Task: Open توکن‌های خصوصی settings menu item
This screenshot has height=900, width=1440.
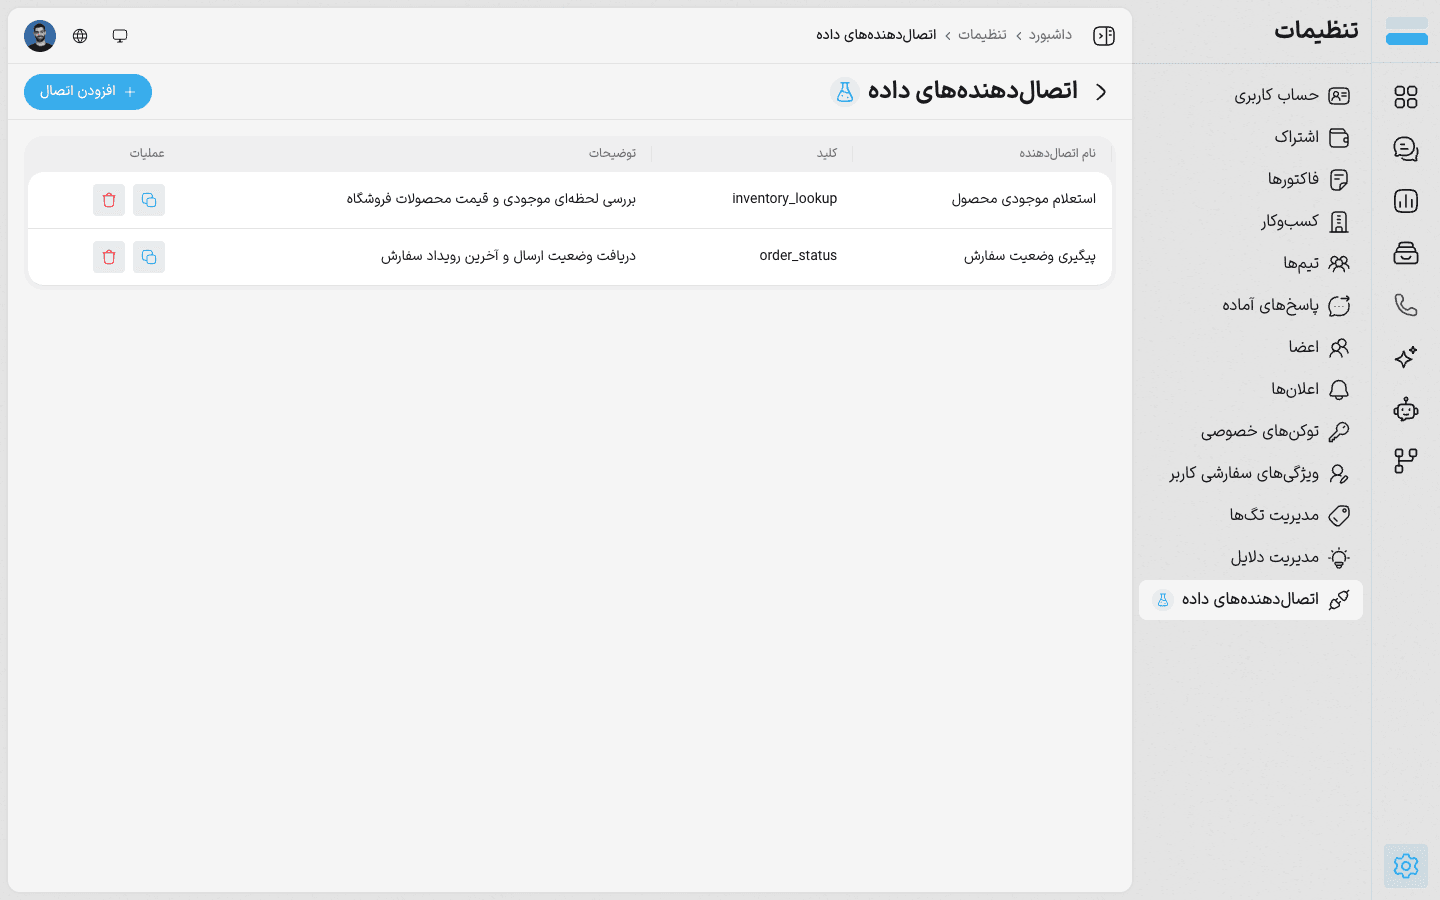Action: click(1251, 431)
